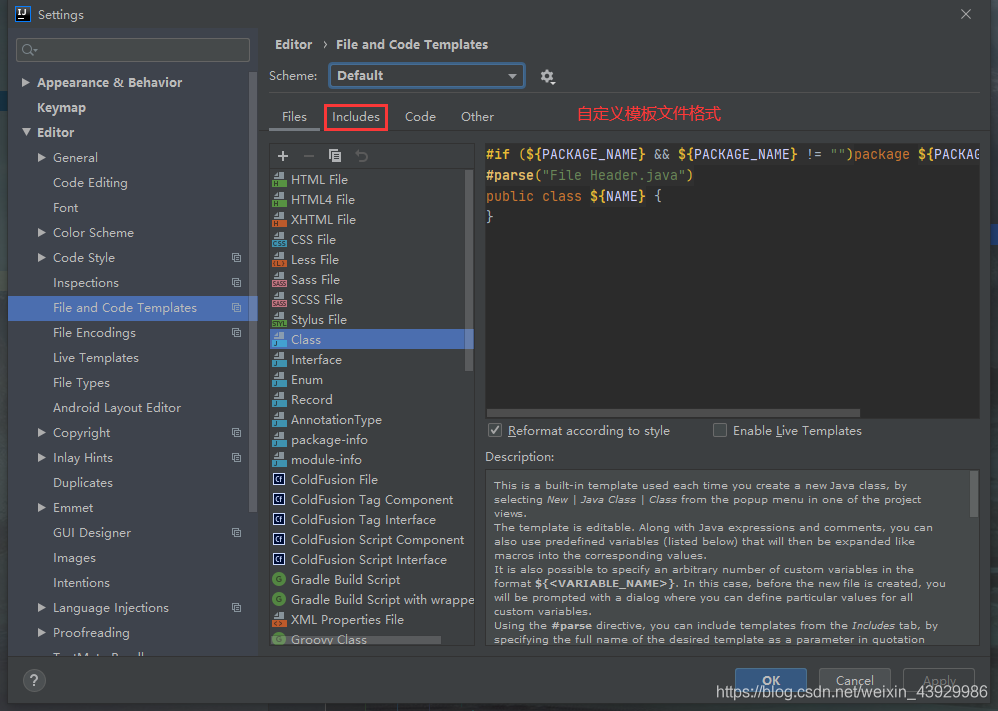The width and height of the screenshot is (998, 711).
Task: Select the Gradle Build Script icon
Action: point(279,579)
